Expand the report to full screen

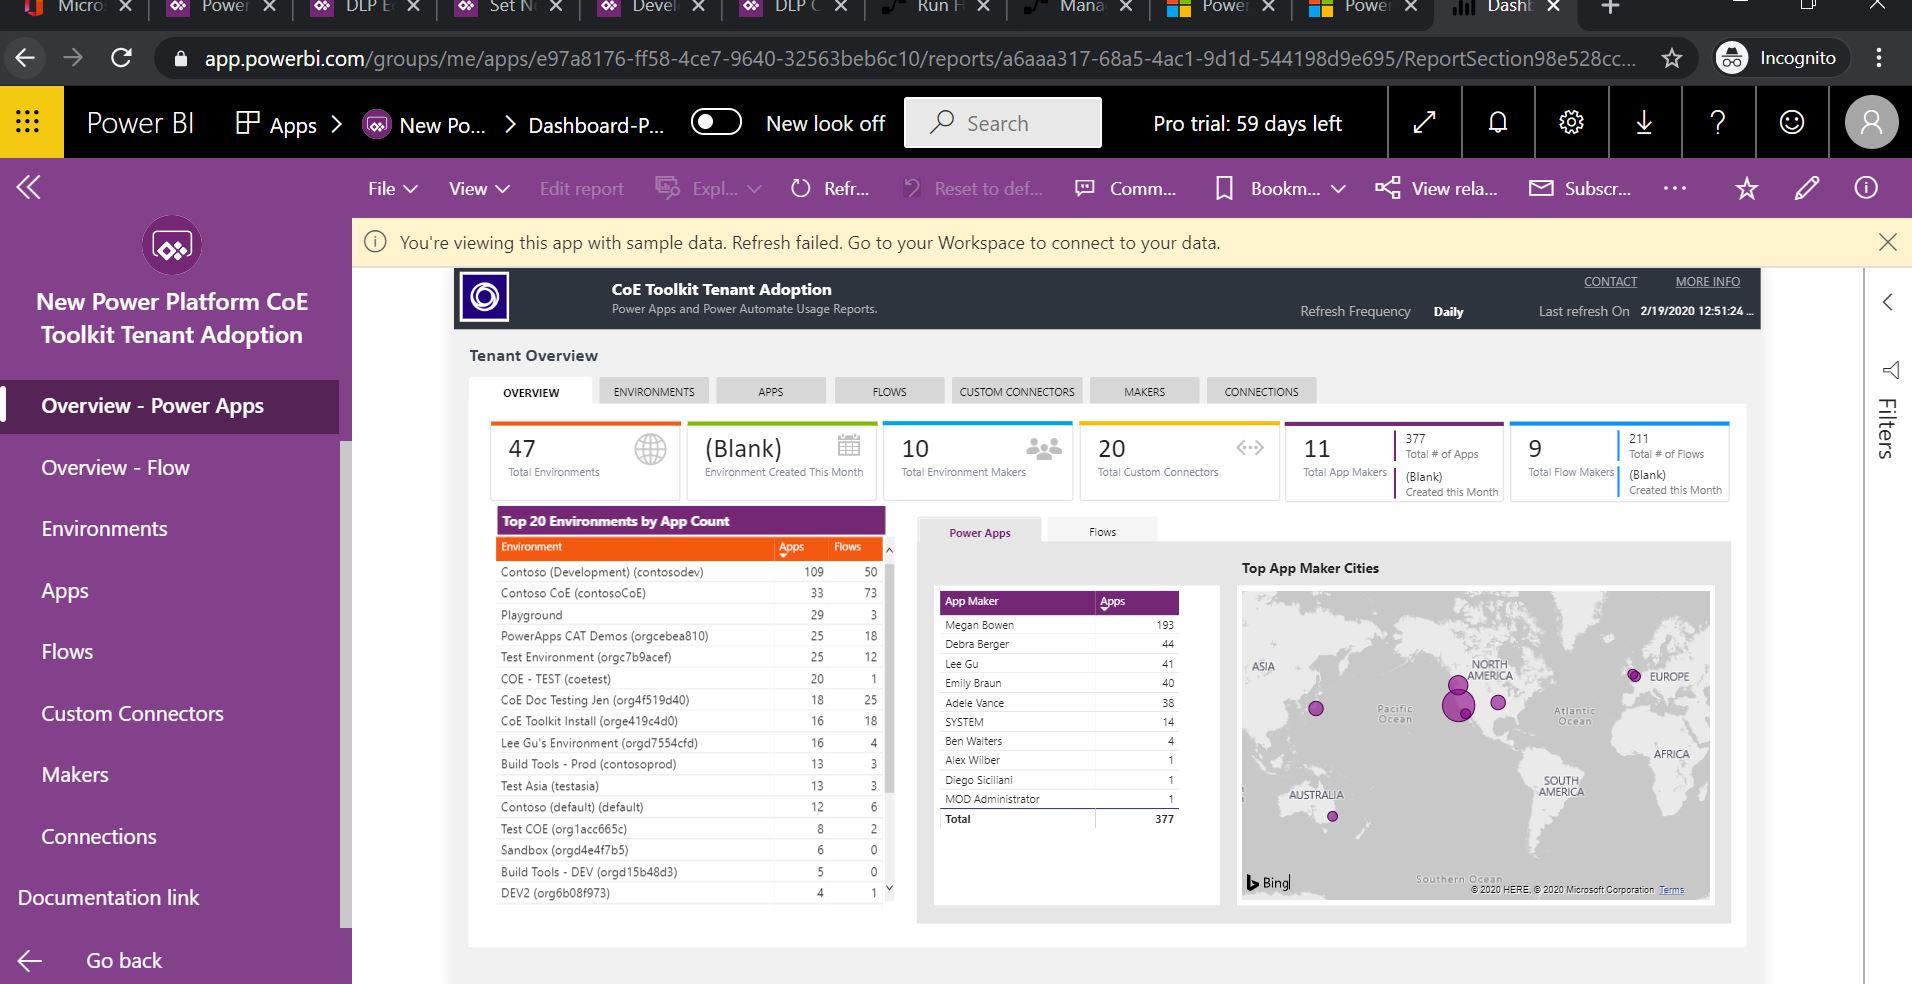click(1425, 122)
